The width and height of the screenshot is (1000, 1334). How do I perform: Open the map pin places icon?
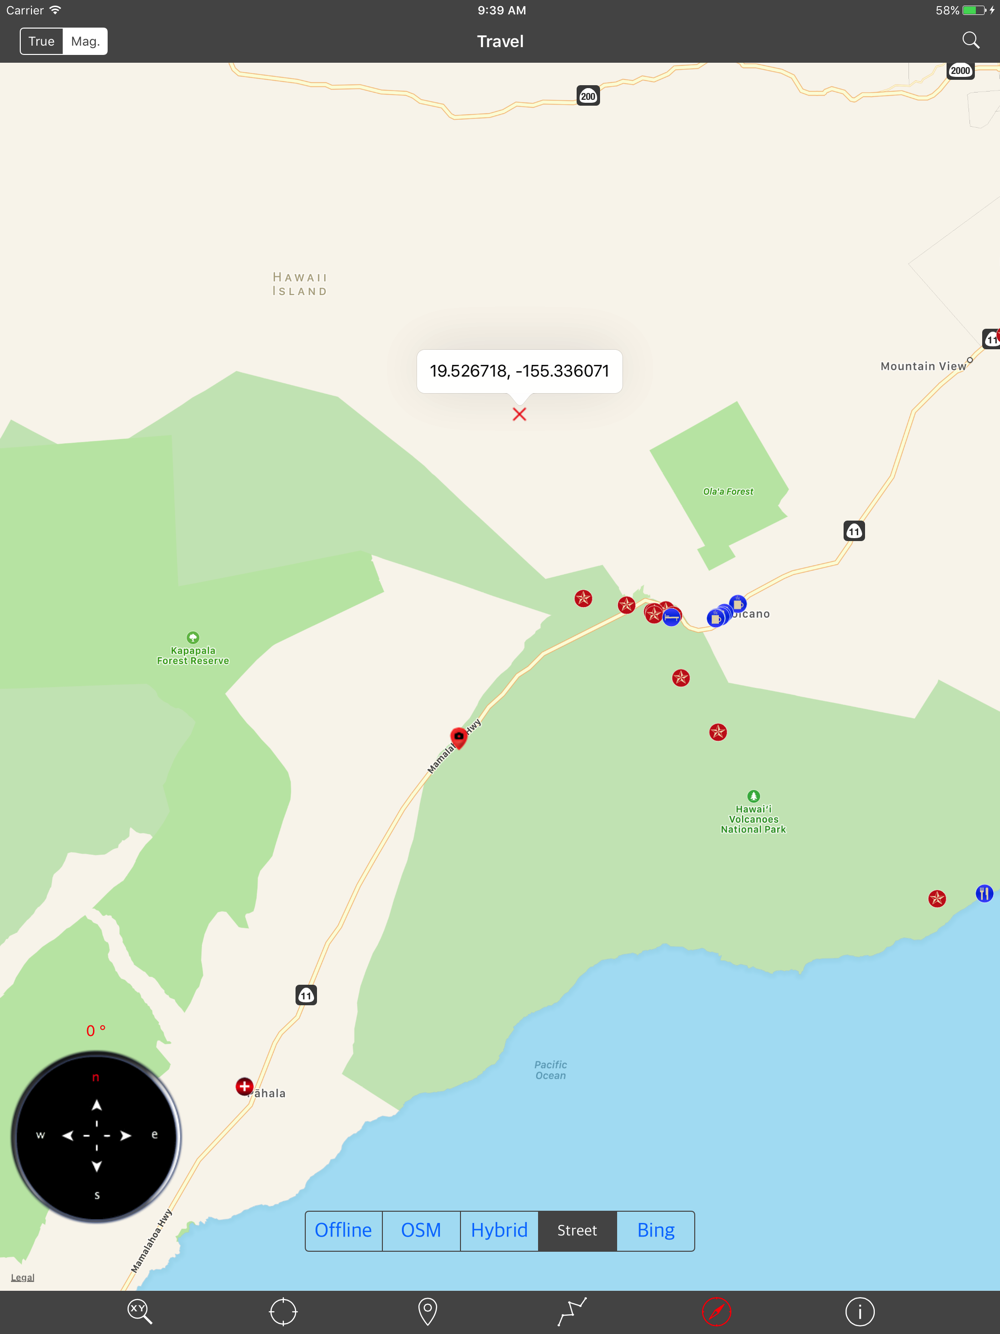pyautogui.click(x=427, y=1311)
